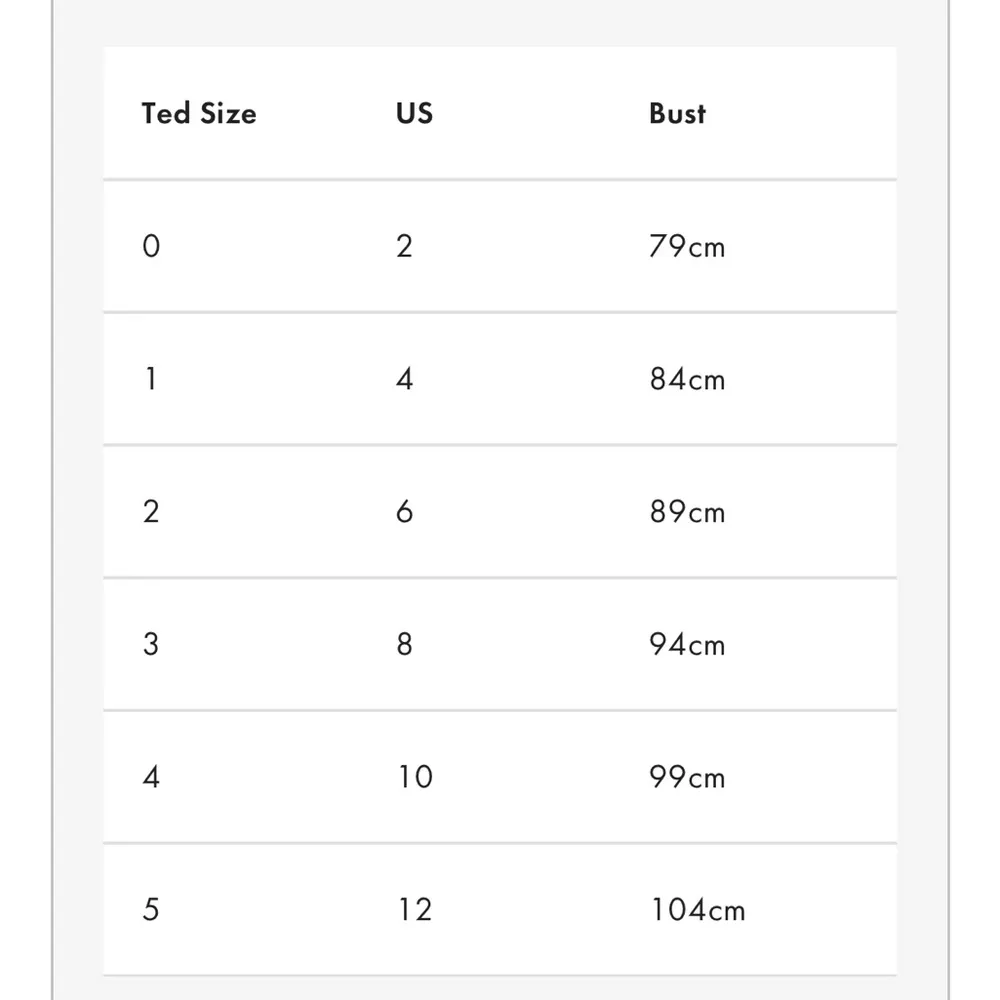This screenshot has height=1000, width=1000.
Task: Select the 104cm bust measurement
Action: [697, 909]
